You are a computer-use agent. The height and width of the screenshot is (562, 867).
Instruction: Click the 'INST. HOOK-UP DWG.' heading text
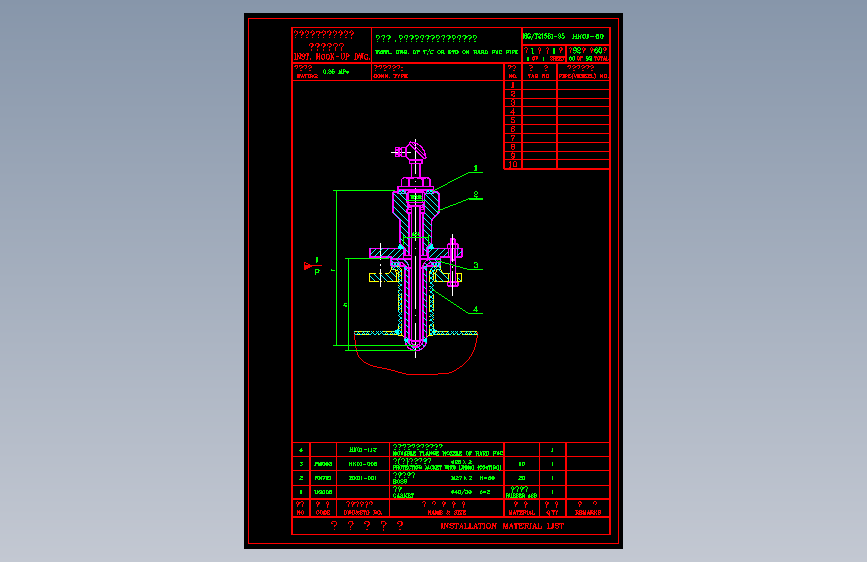331,56
